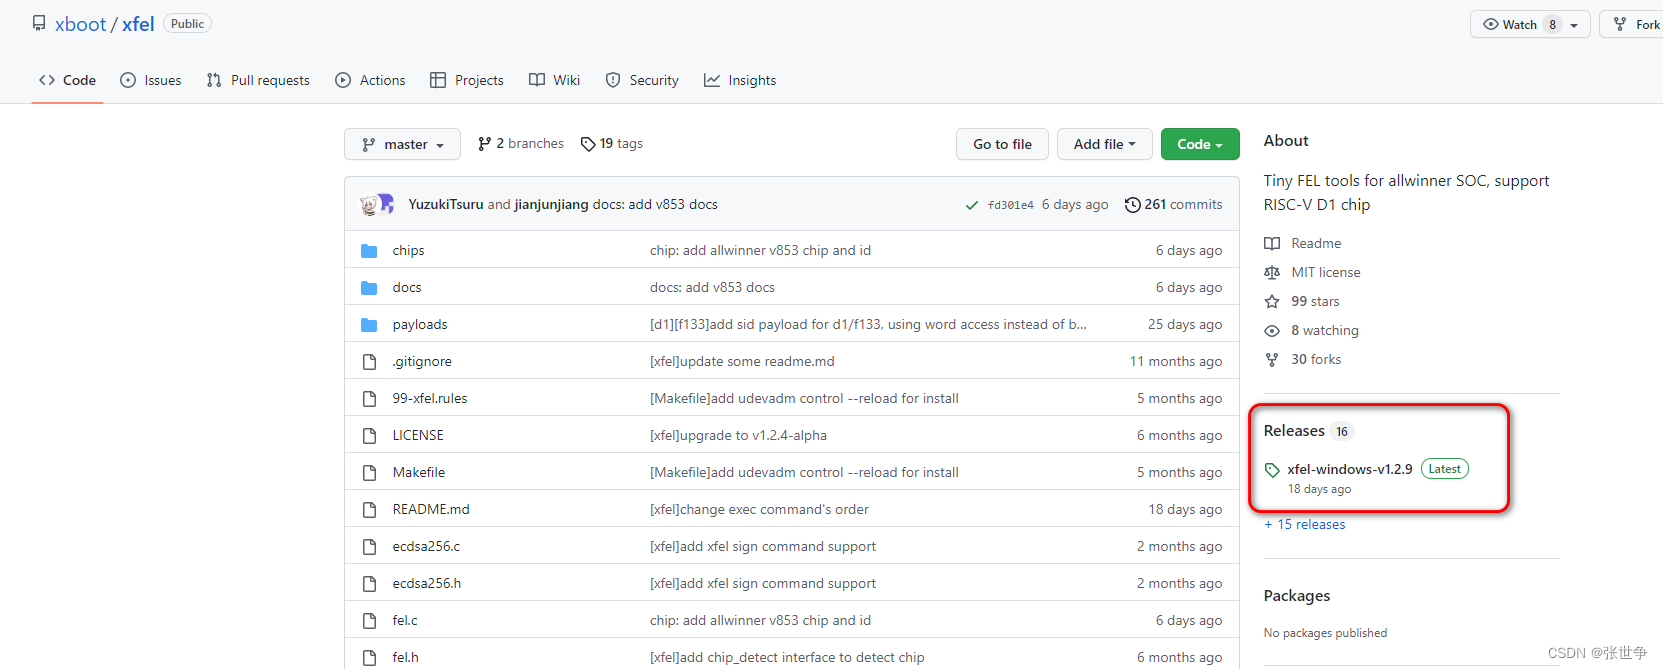Open the Releases heading link

[x=1294, y=431]
